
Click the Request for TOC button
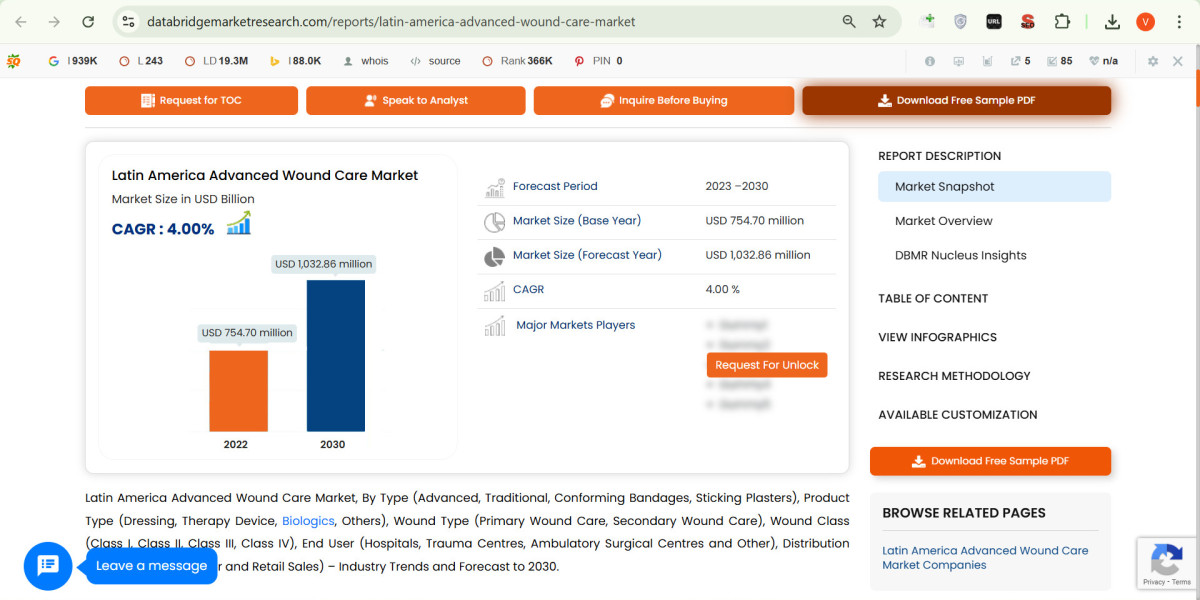coord(191,100)
